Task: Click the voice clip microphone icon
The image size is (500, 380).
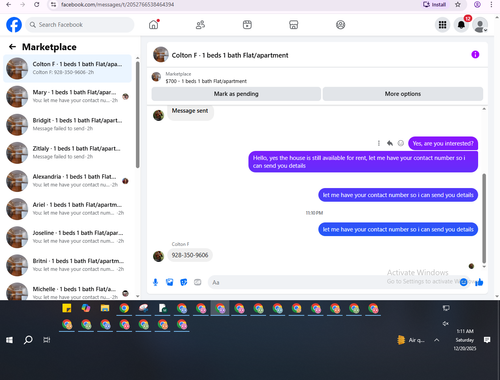Action: (x=155, y=283)
